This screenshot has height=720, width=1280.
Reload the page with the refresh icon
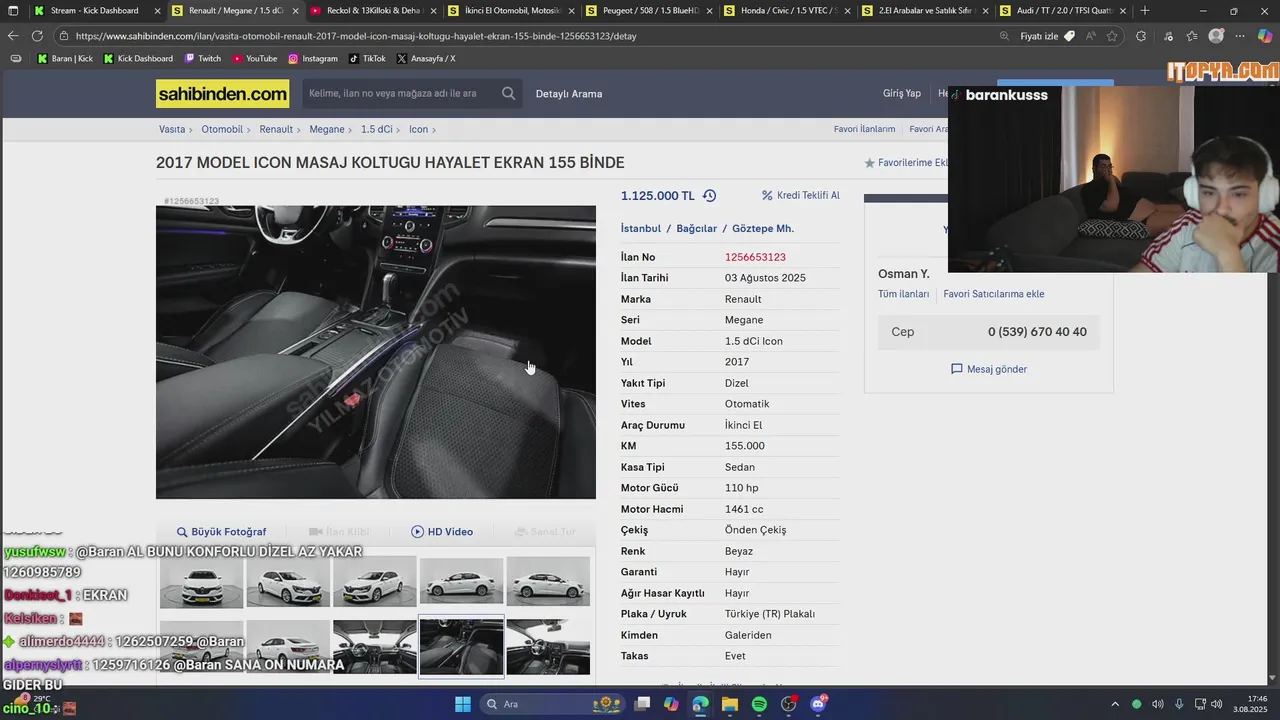coord(38,36)
